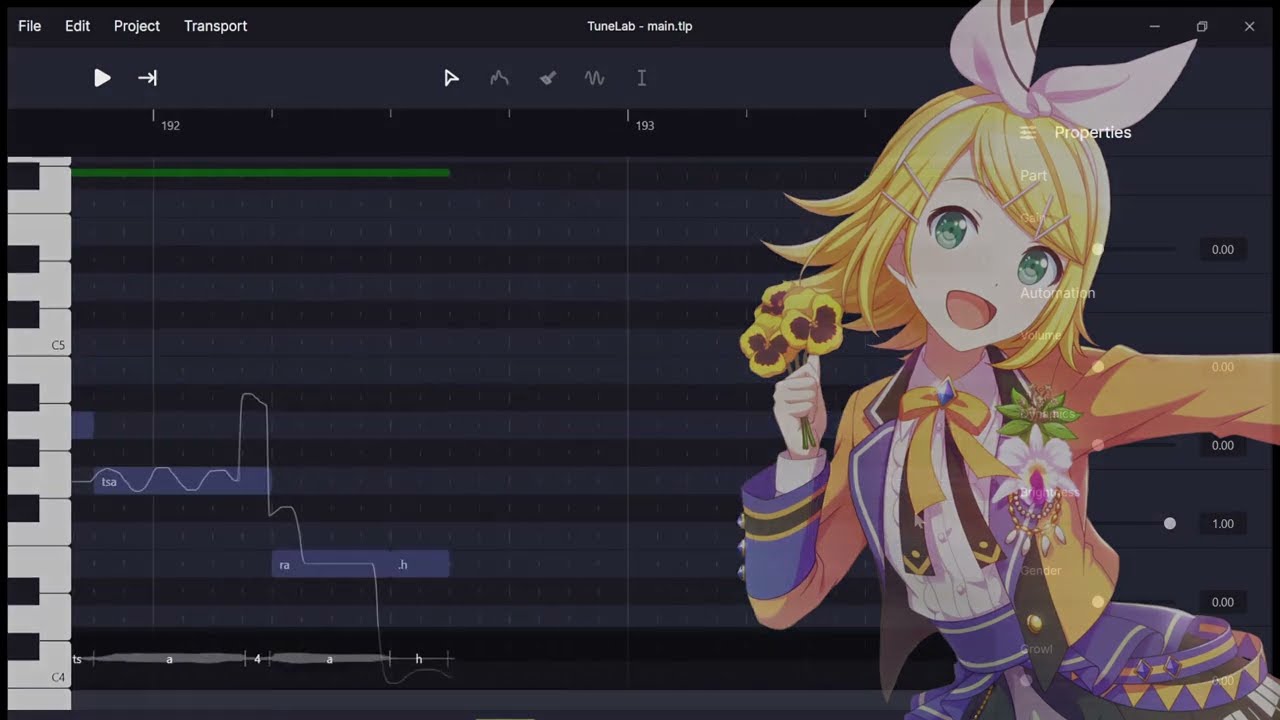Screen dimensions: 1280x720
Task: Click bar 192 timeline marker
Action: click(170, 126)
